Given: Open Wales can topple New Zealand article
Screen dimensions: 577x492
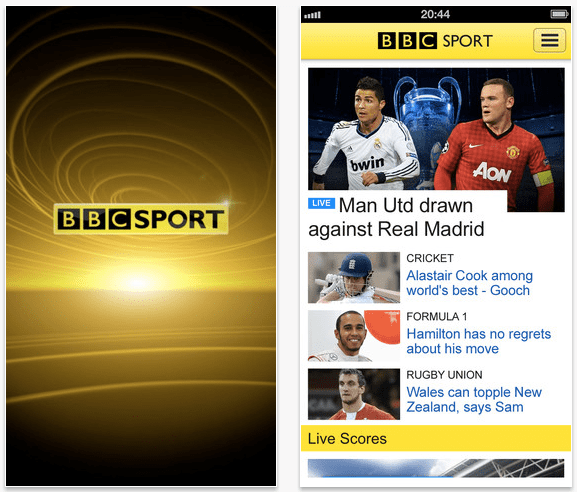Looking at the screenshot, I should coord(474,399).
